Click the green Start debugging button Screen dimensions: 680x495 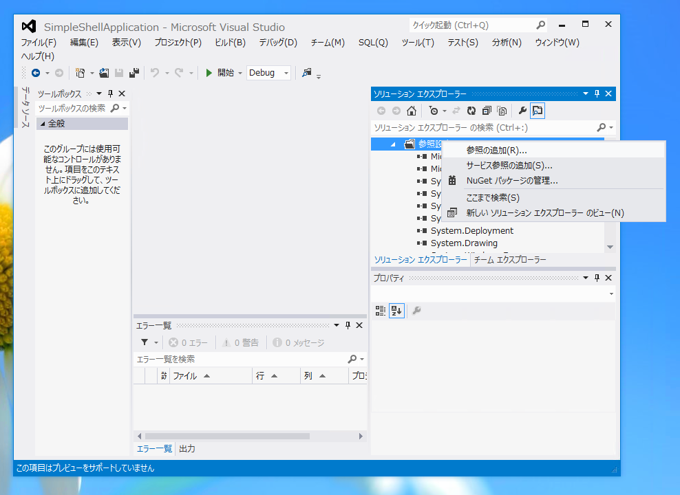(209, 73)
